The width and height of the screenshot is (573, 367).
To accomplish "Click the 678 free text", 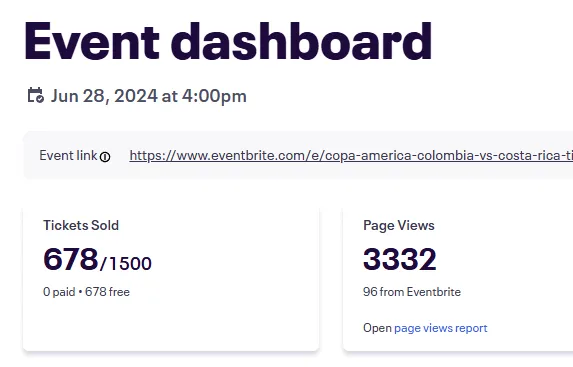I will (x=107, y=292).
